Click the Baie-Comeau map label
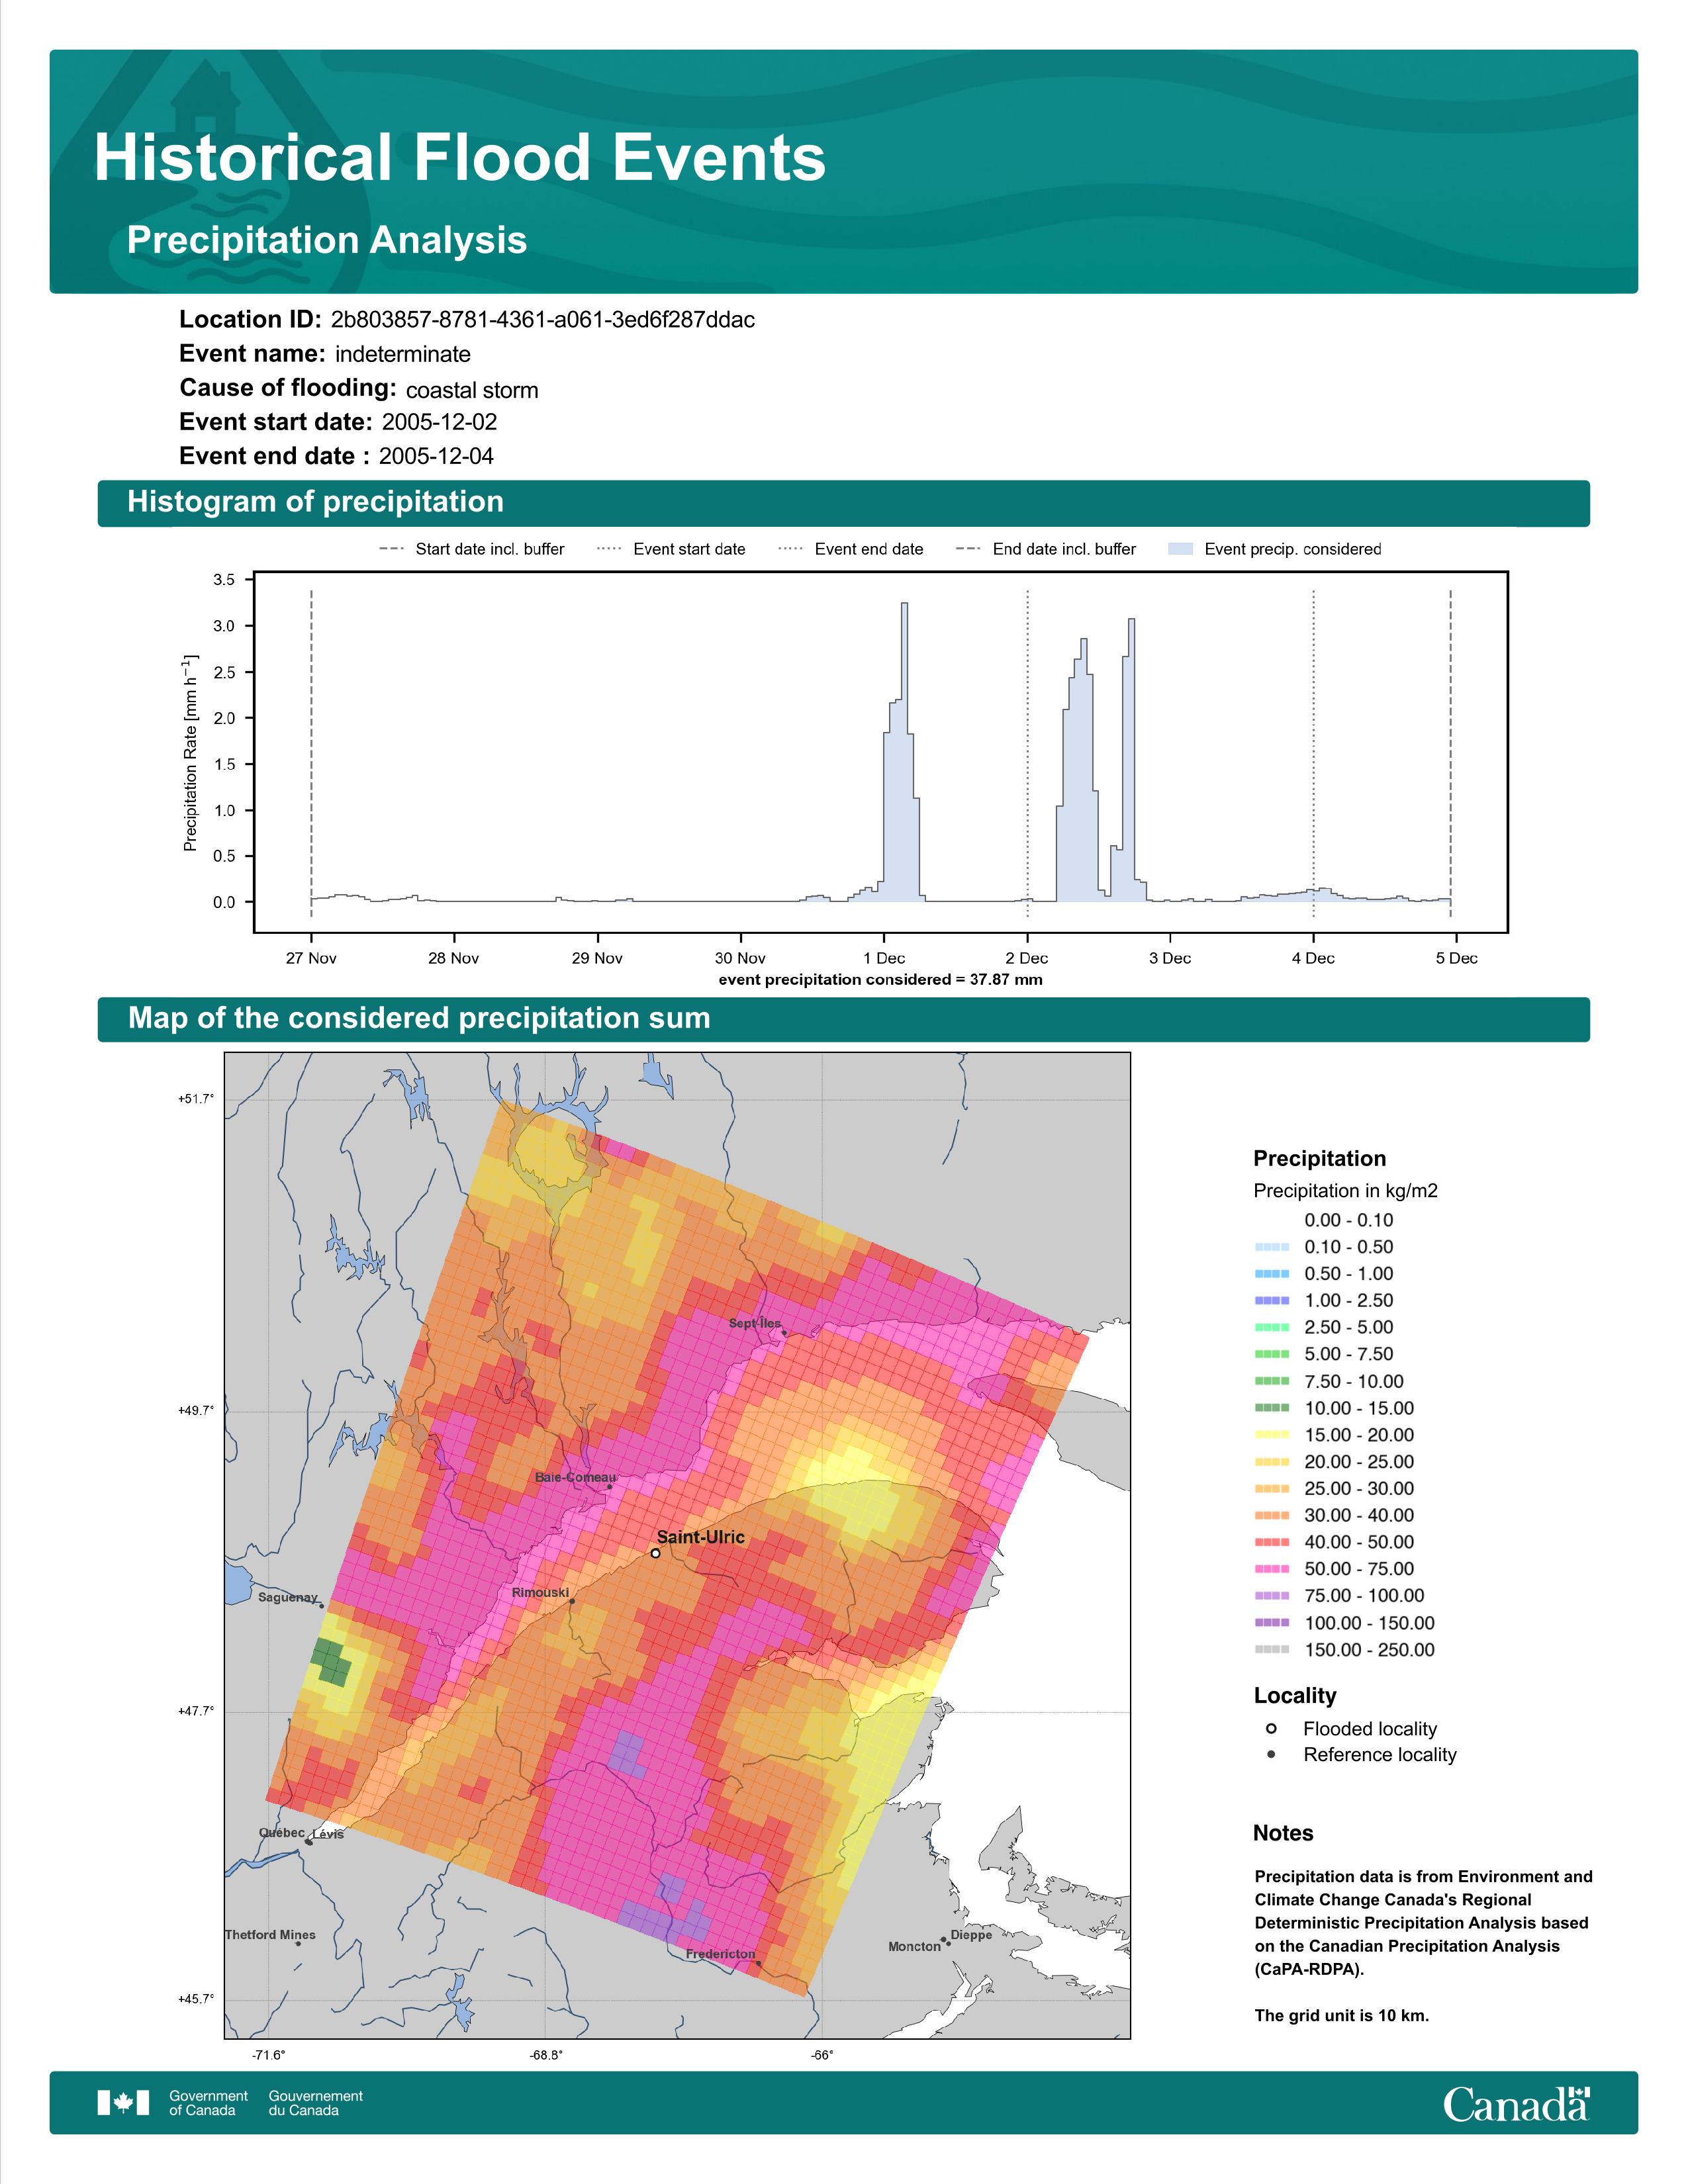1688x2184 pixels. (x=575, y=1477)
